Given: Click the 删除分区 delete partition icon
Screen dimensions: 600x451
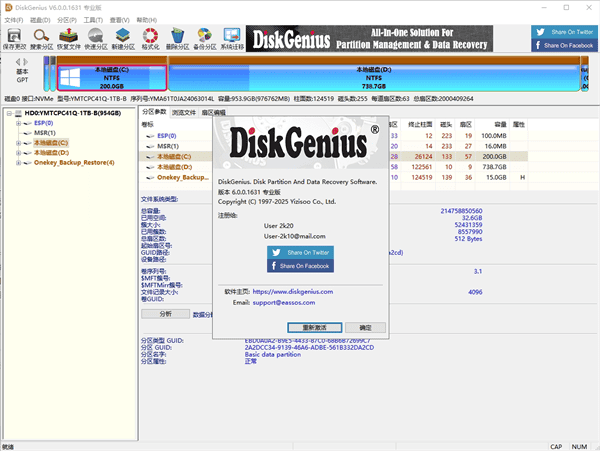Looking at the screenshot, I should pos(177,38).
